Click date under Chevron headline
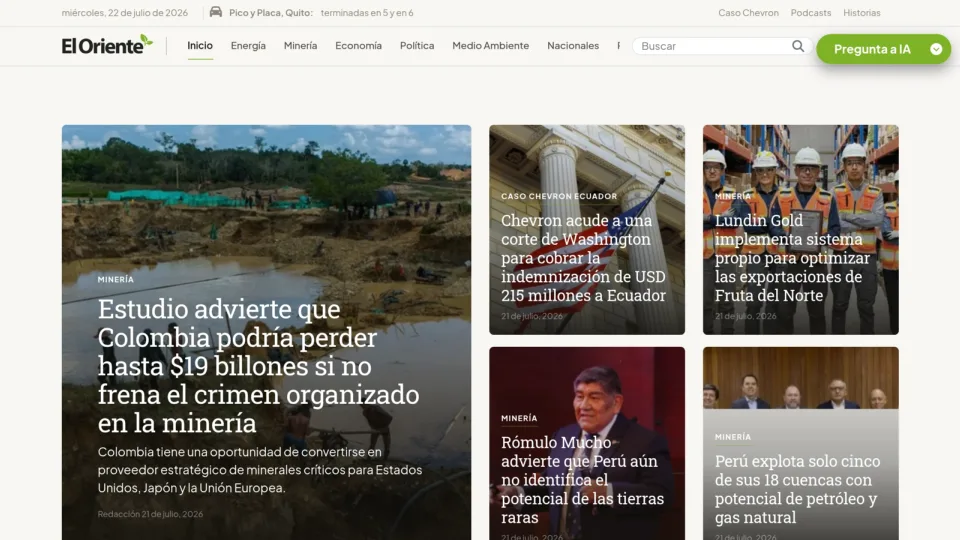 (x=531, y=316)
